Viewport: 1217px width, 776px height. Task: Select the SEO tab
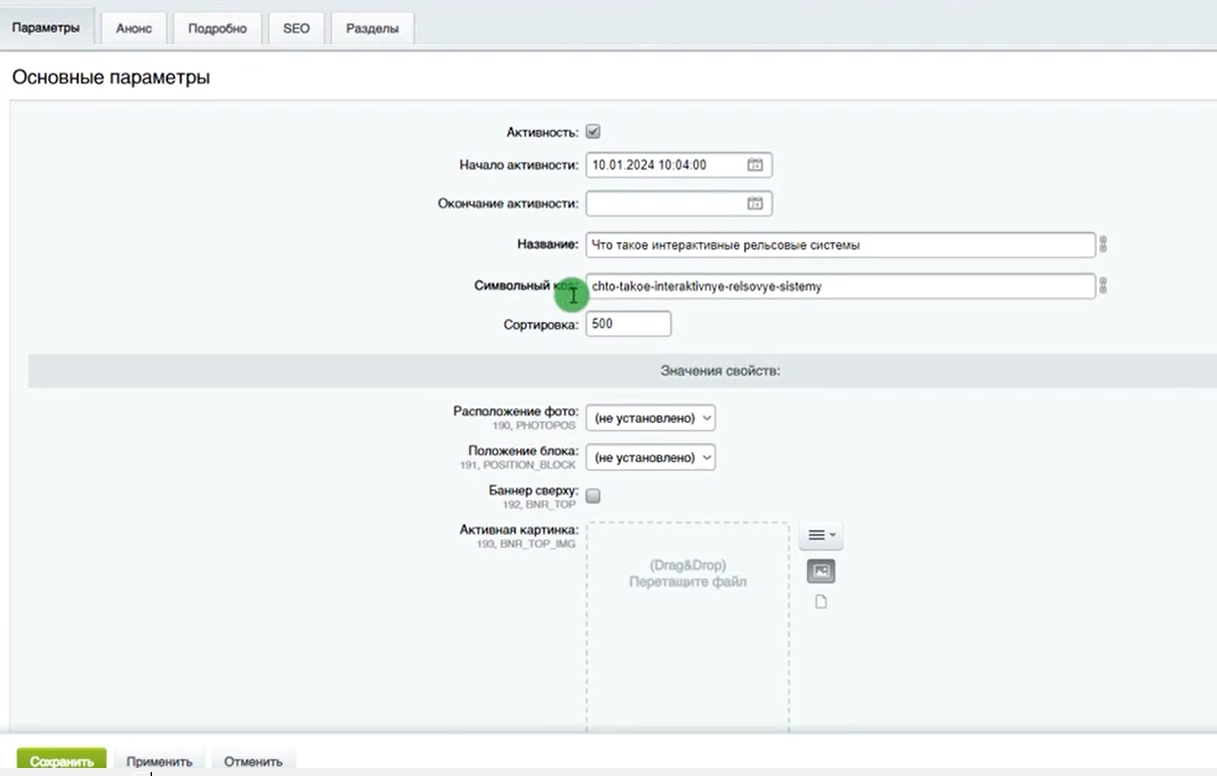pos(296,29)
